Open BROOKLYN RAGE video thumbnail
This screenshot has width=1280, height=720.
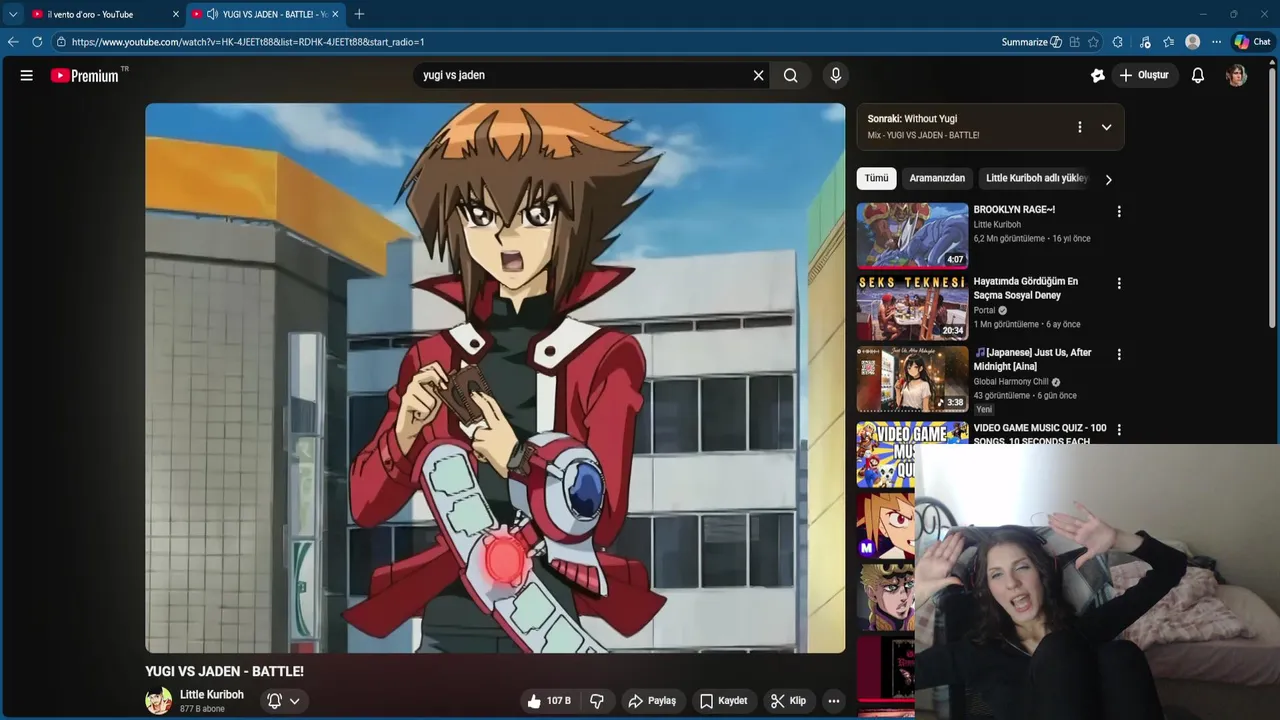(912, 235)
